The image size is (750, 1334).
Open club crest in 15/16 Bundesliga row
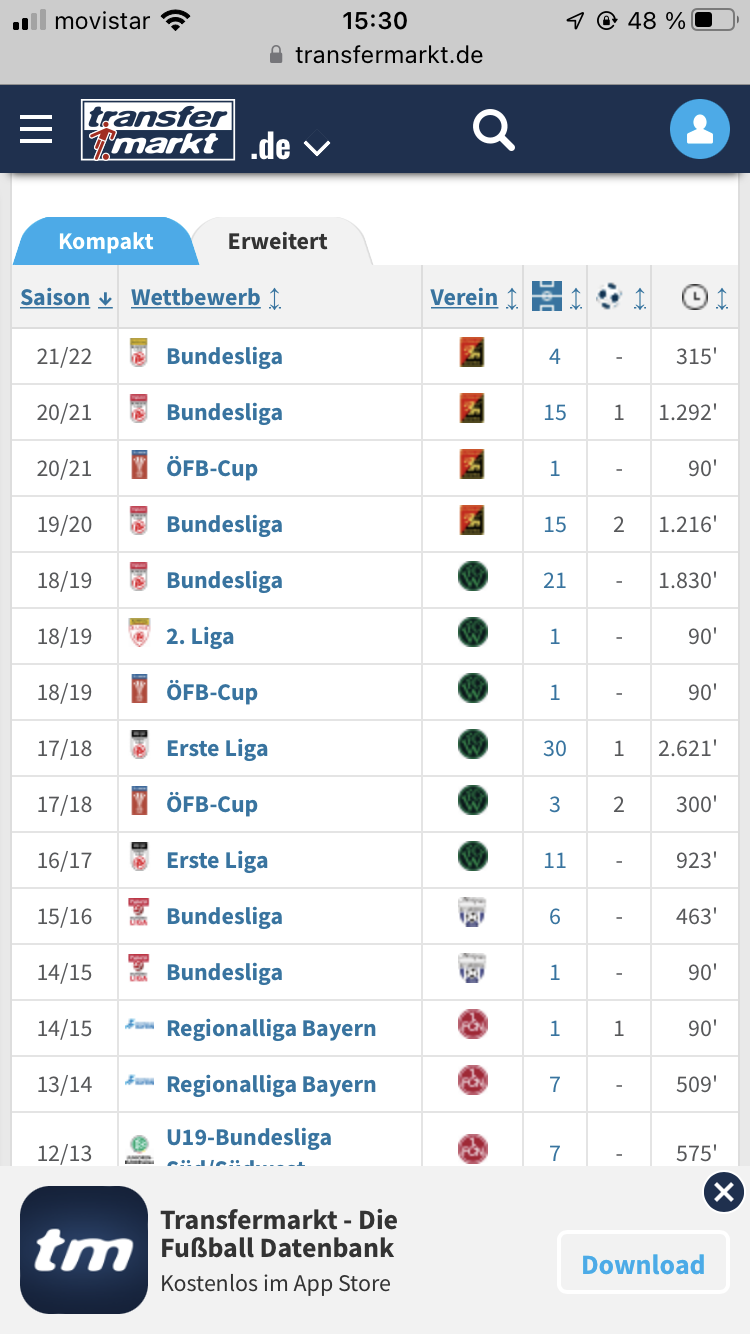point(472,915)
